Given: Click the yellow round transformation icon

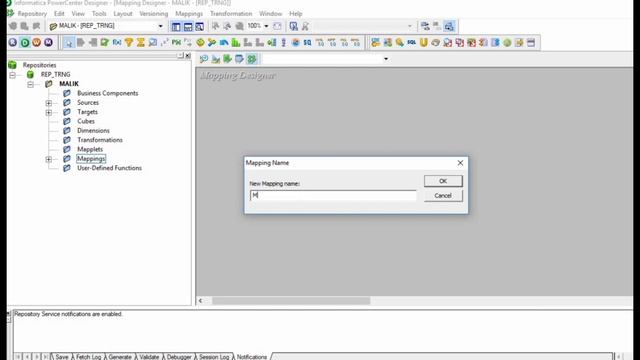Looking at the screenshot, I should [200, 42].
